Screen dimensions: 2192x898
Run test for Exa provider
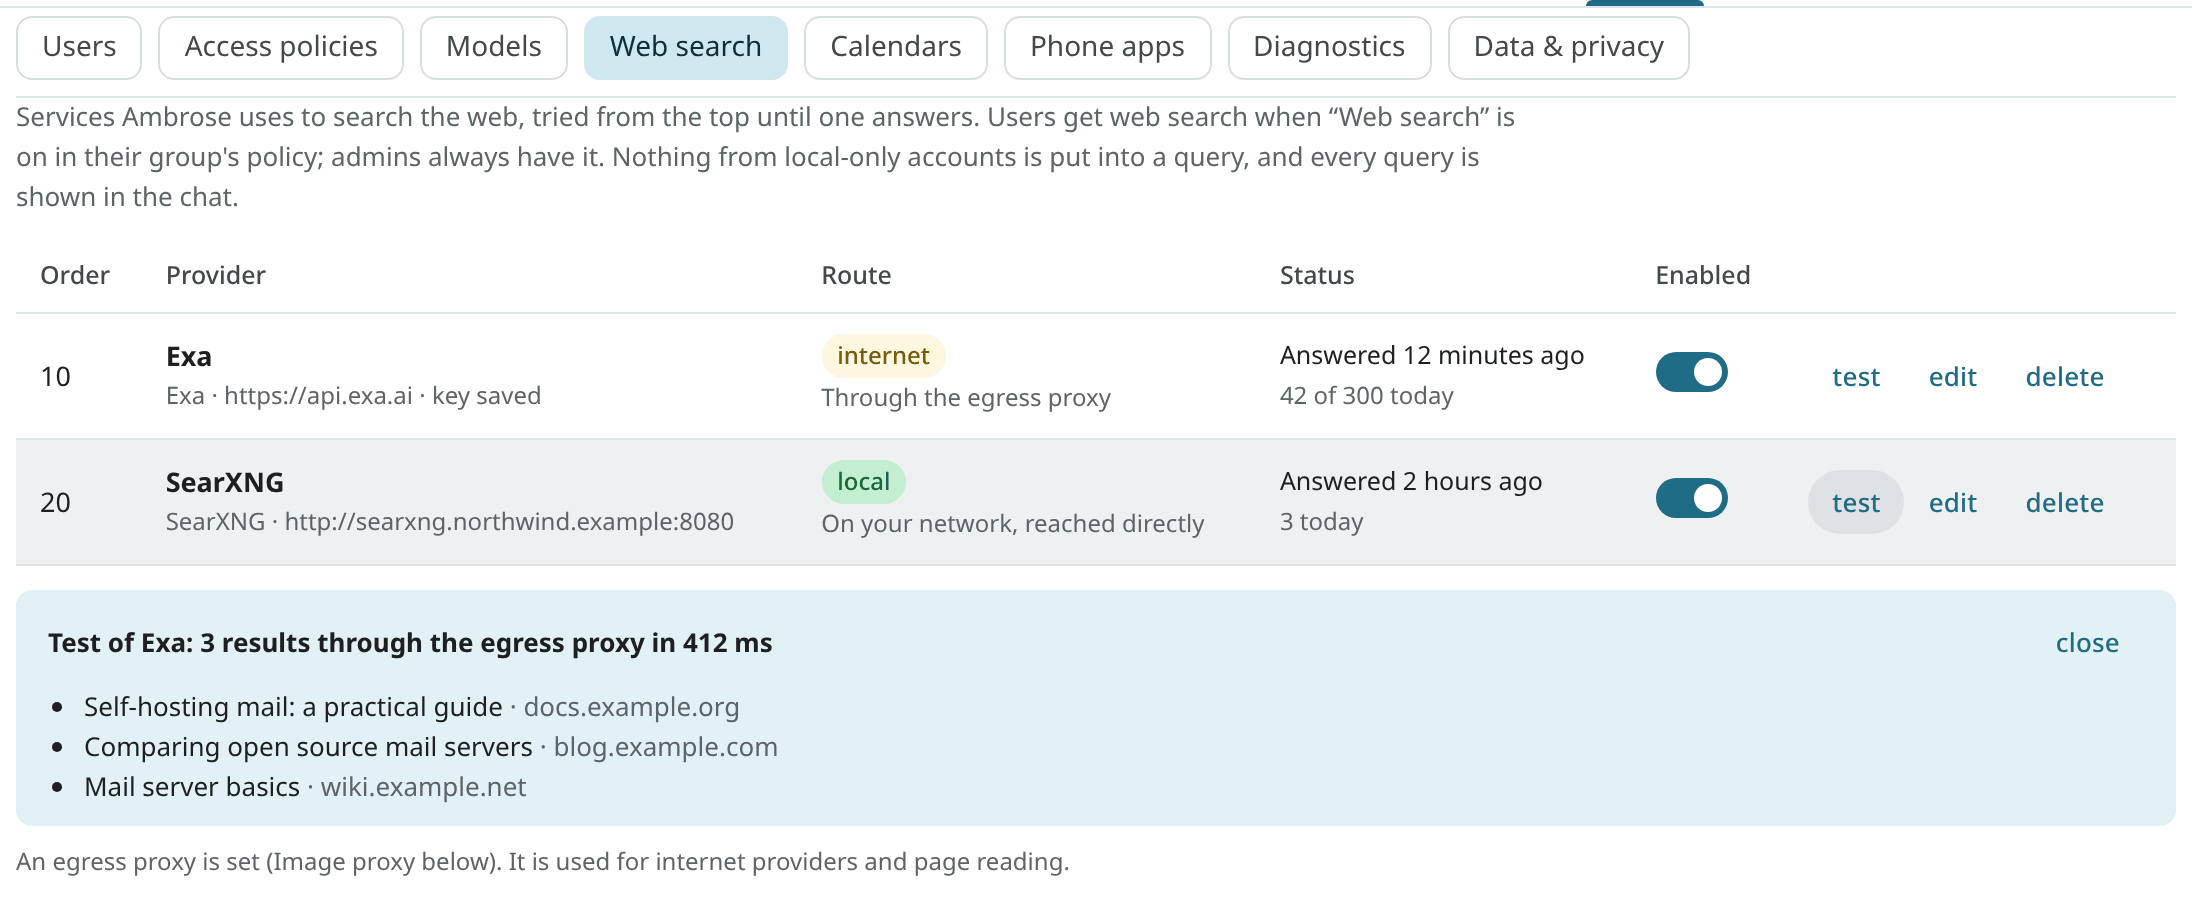coord(1856,377)
